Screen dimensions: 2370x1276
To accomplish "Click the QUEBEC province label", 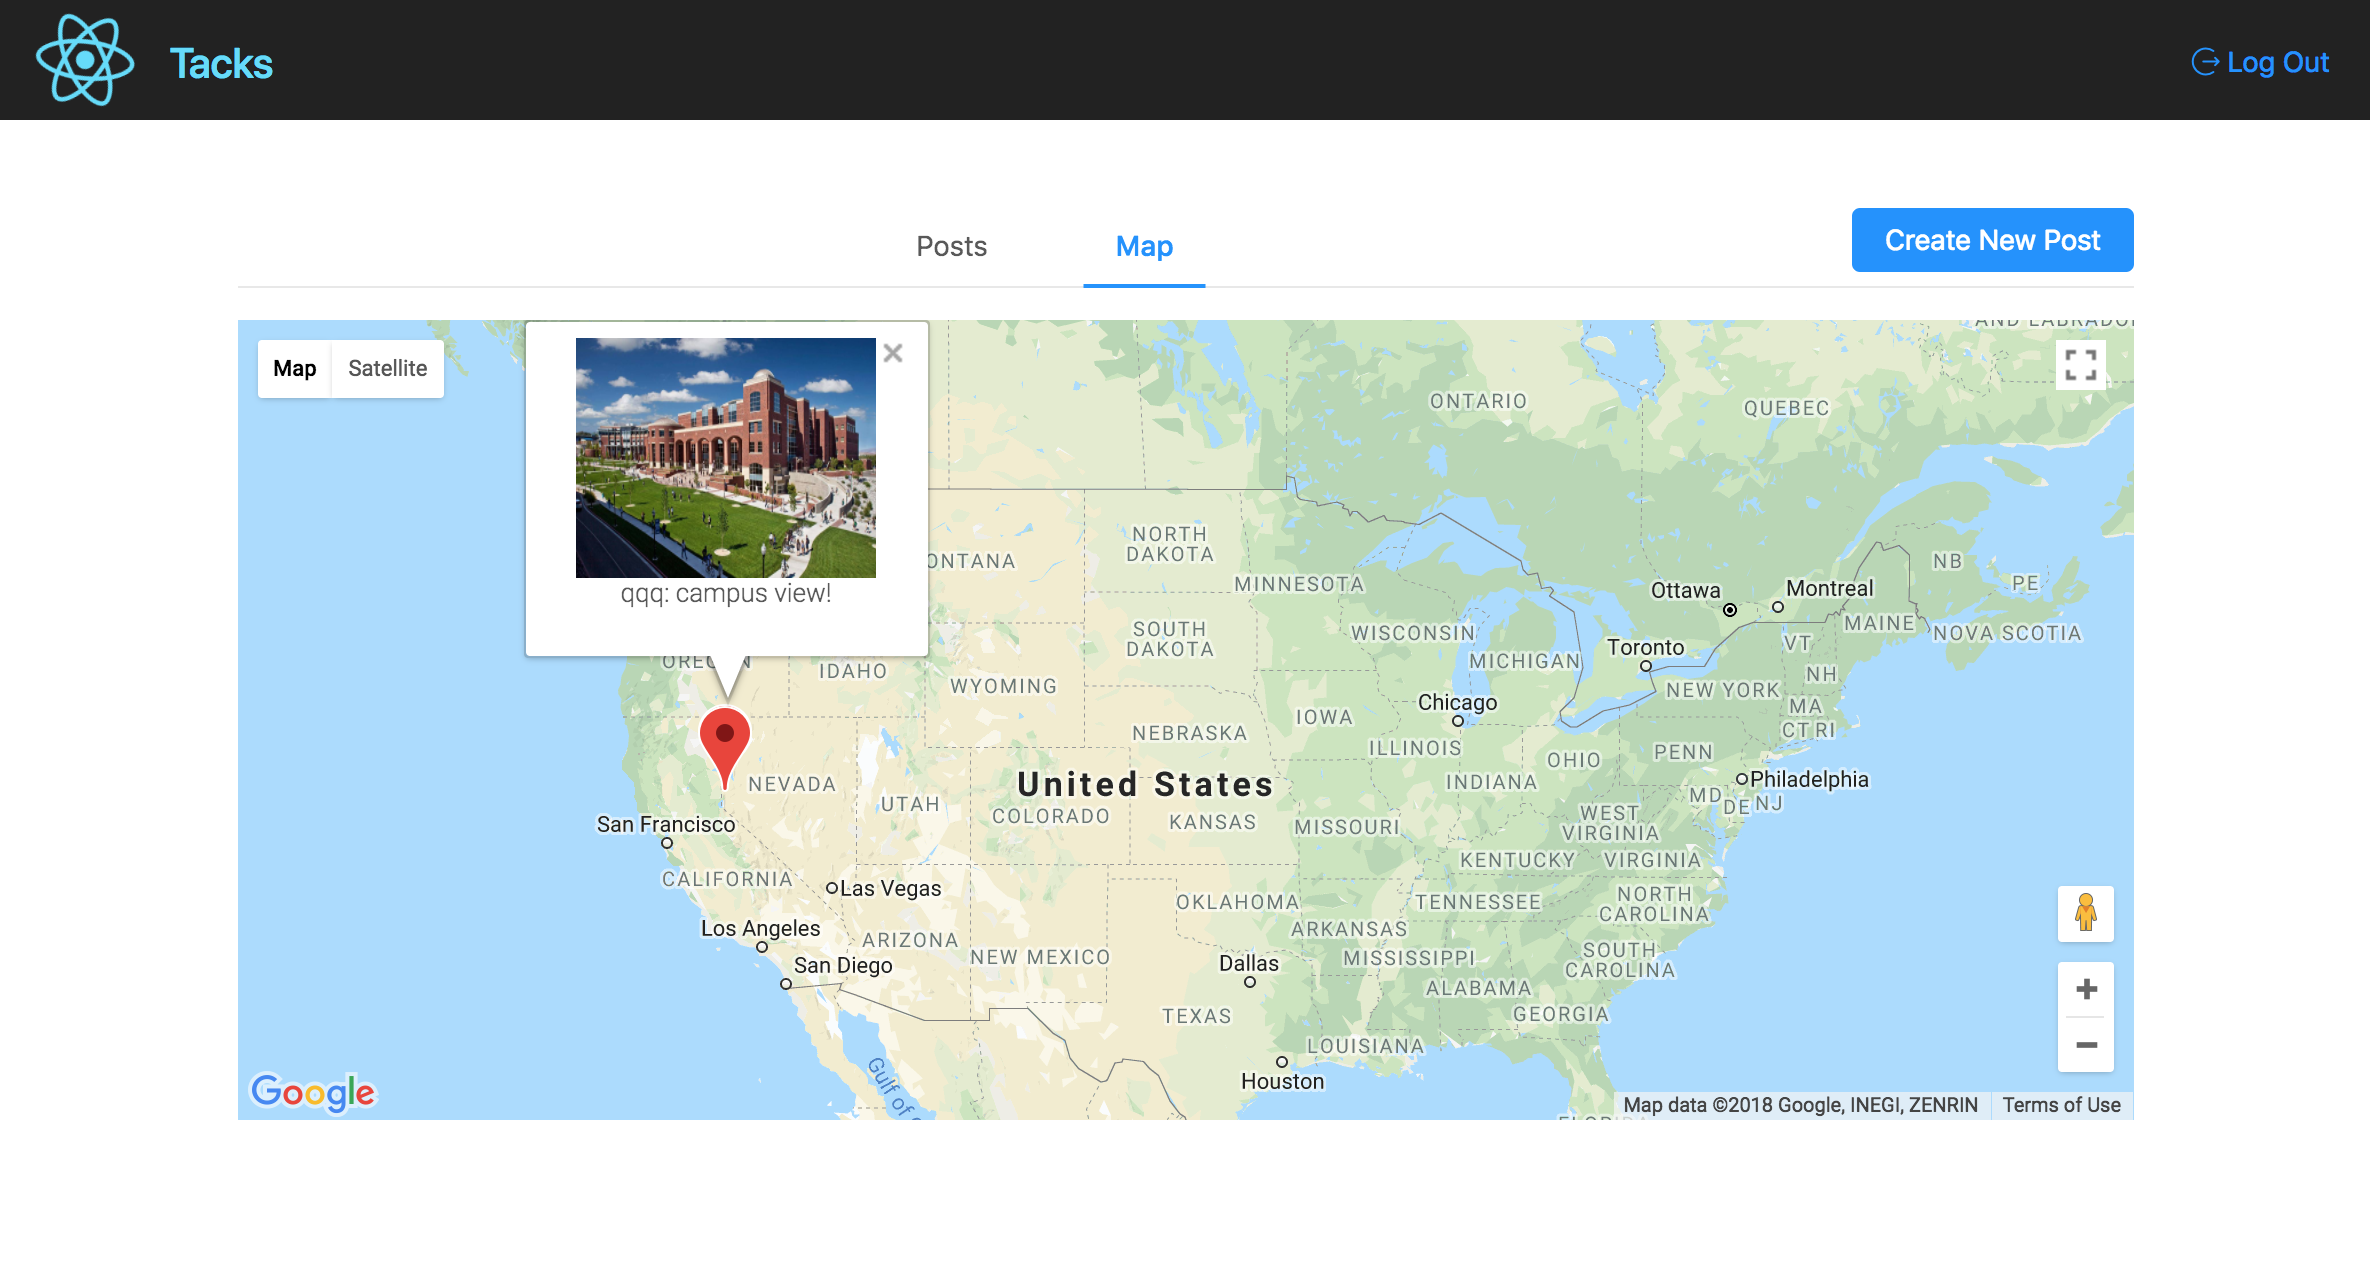I will 1786,408.
